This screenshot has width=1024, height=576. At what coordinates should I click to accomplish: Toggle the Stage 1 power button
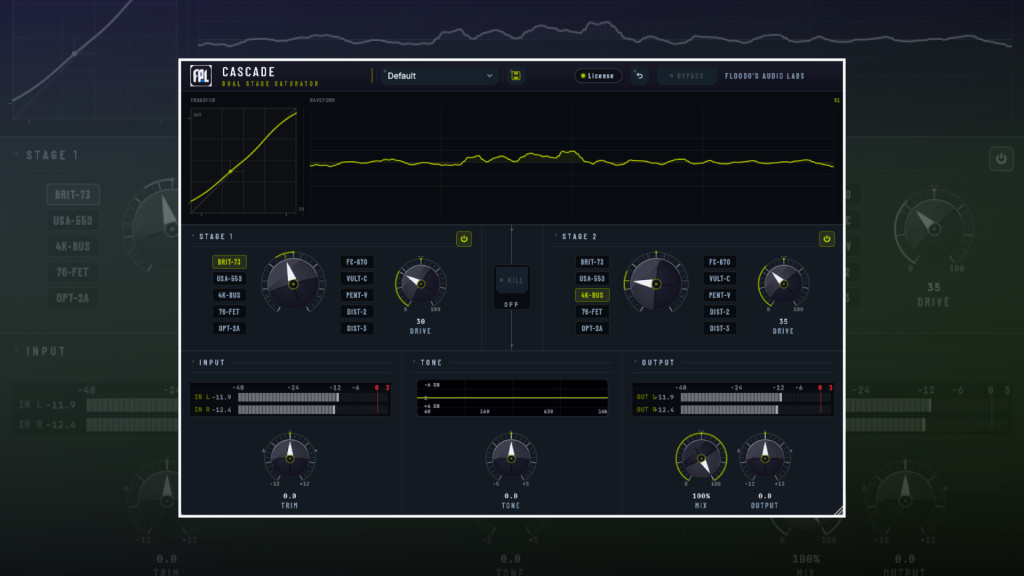pyautogui.click(x=464, y=239)
